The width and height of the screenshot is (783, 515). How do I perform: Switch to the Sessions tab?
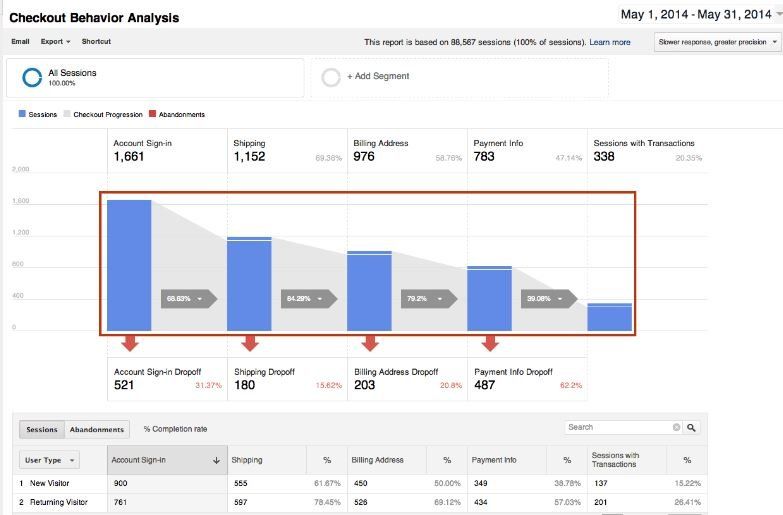coord(42,430)
